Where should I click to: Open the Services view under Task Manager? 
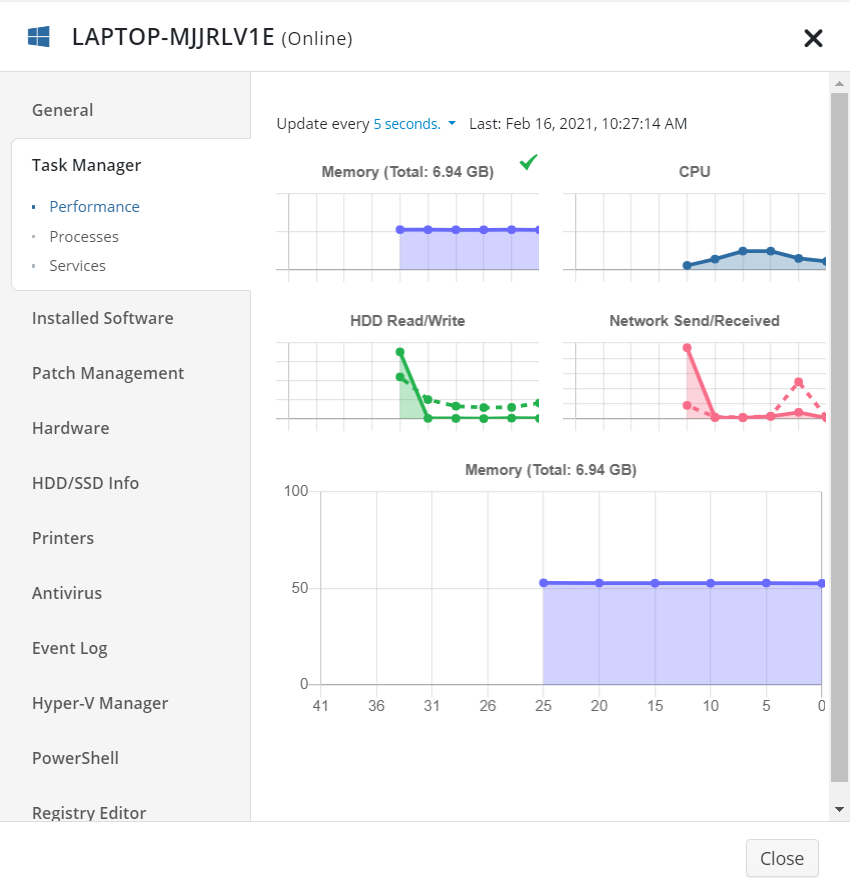[77, 265]
